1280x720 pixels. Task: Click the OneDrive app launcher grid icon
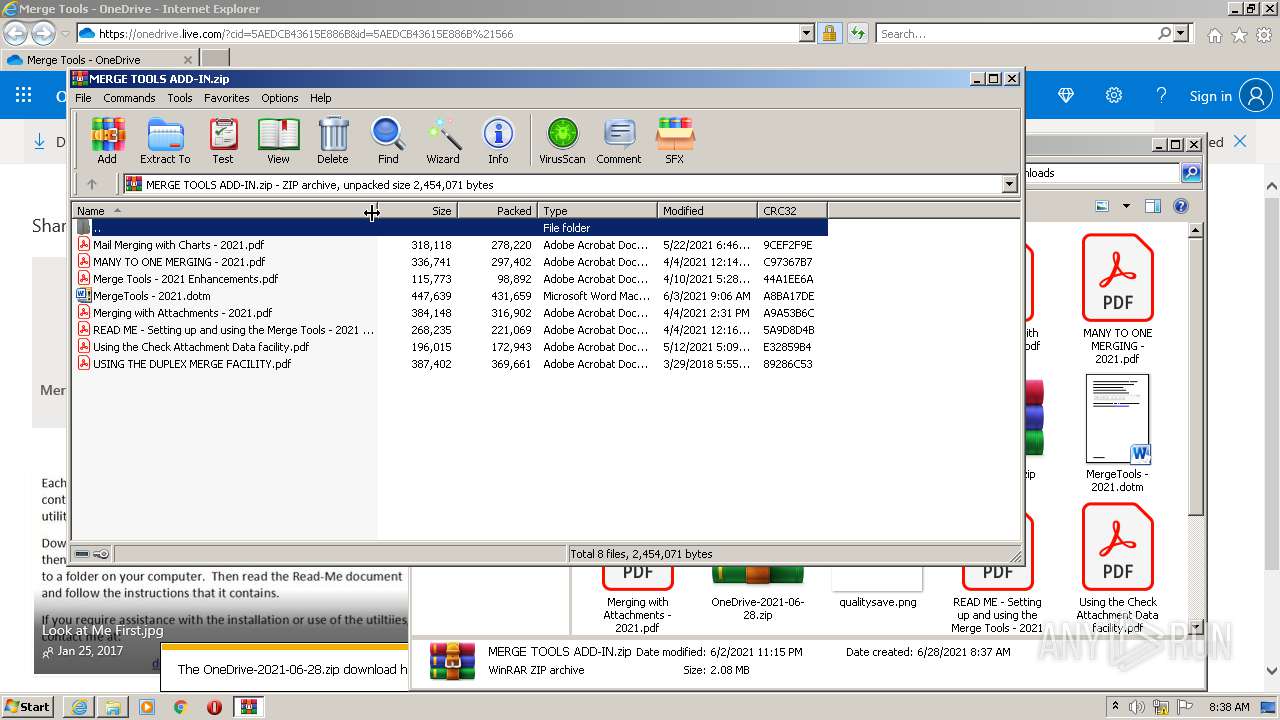pos(23,96)
